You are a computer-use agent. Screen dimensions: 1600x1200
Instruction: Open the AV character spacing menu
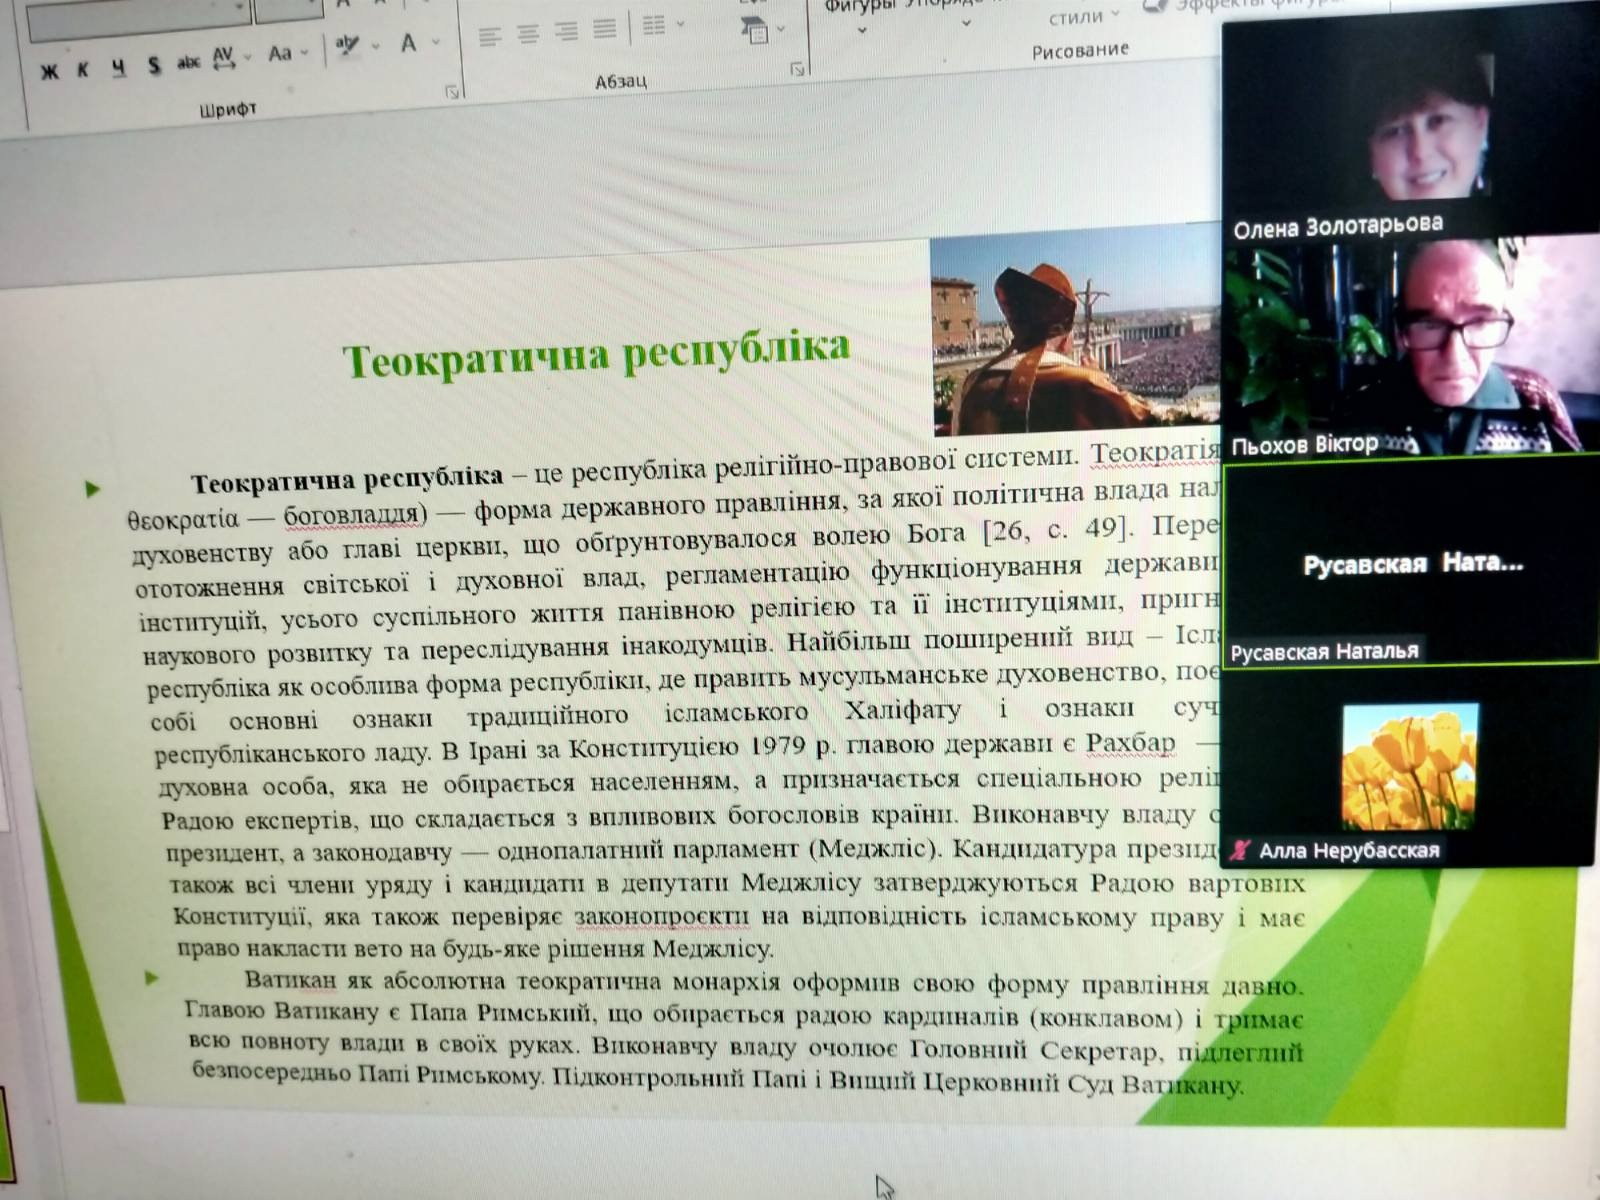[225, 57]
